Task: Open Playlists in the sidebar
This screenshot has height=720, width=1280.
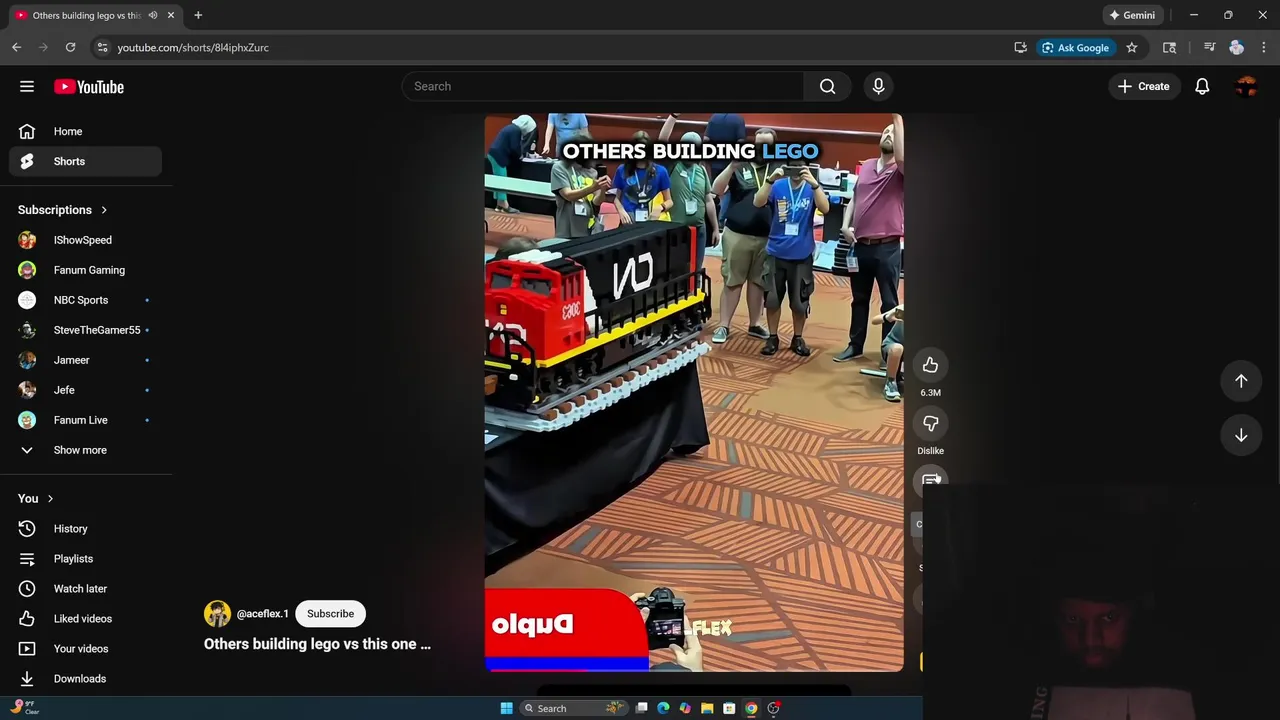Action: click(86, 558)
